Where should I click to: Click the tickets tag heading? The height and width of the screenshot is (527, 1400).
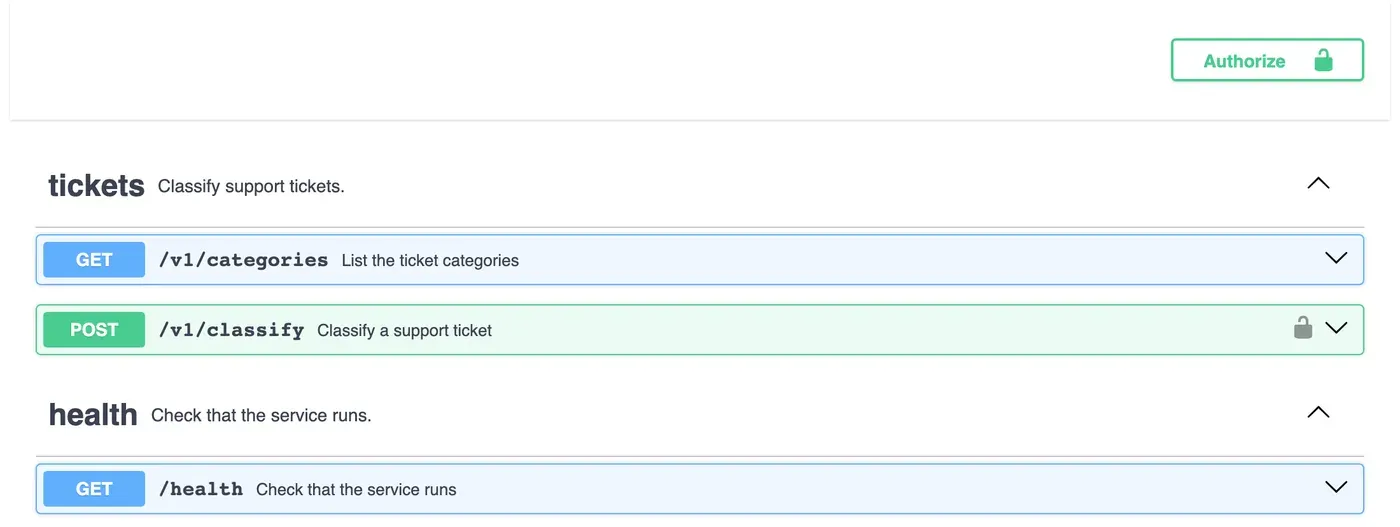[x=96, y=185]
